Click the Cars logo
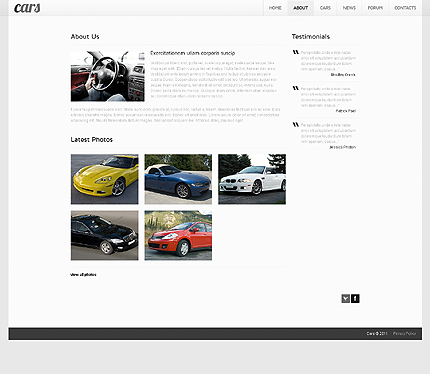The width and height of the screenshot is (430, 374). (27, 8)
